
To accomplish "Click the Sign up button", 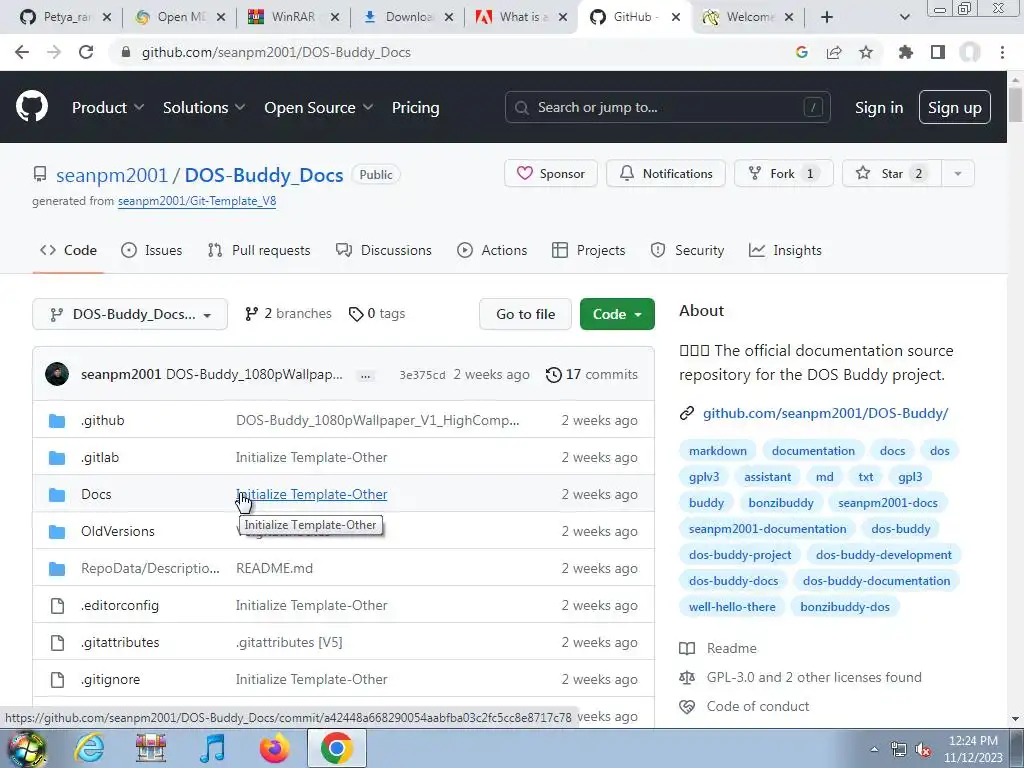I will coord(954,108).
